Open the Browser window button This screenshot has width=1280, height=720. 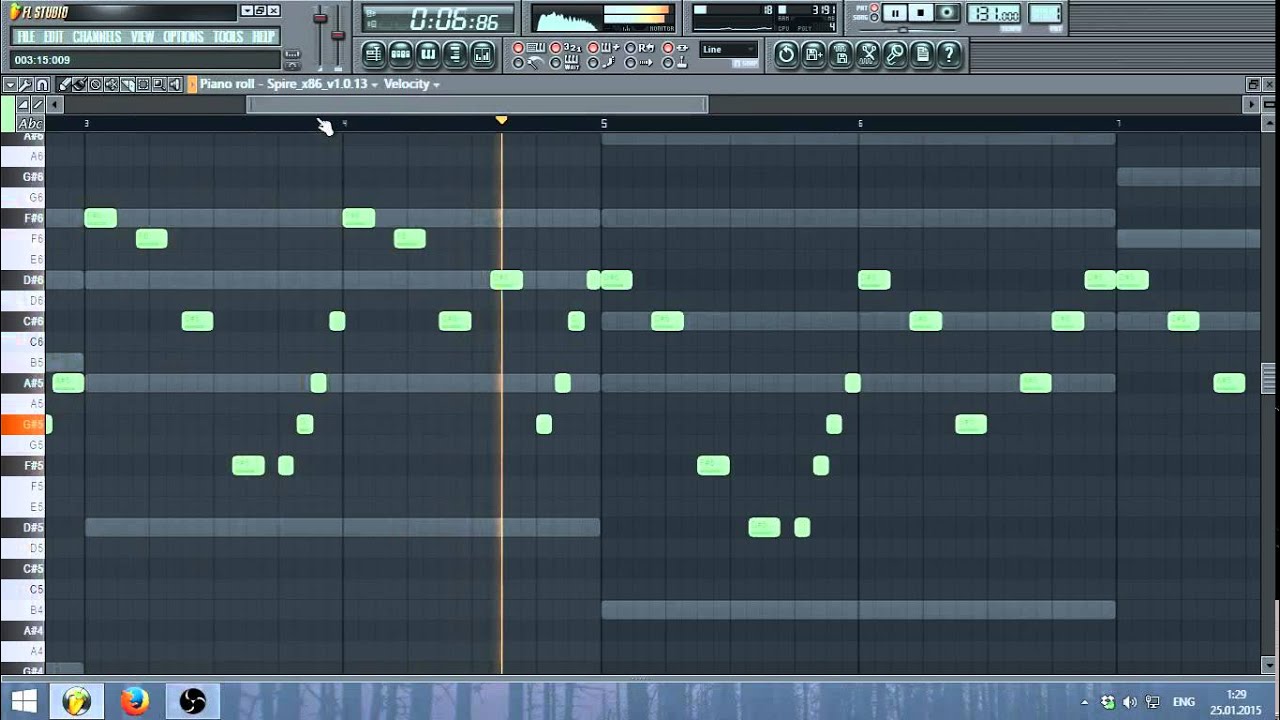point(455,53)
